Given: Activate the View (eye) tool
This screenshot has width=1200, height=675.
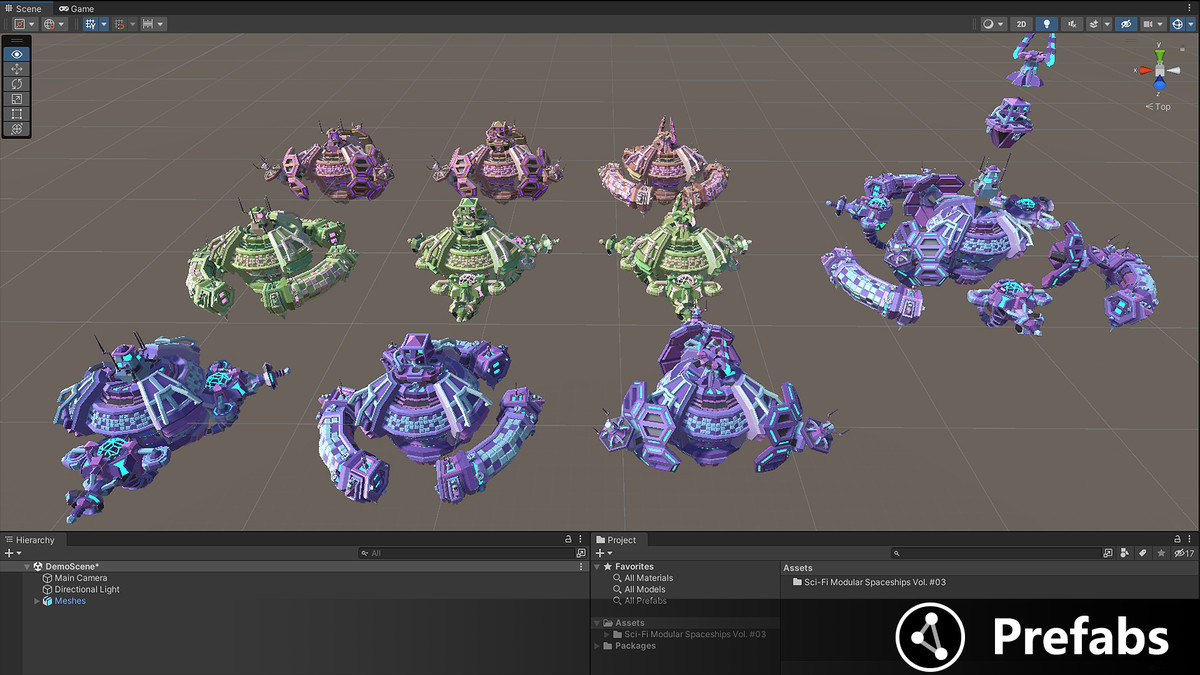Looking at the screenshot, I should 17,54.
